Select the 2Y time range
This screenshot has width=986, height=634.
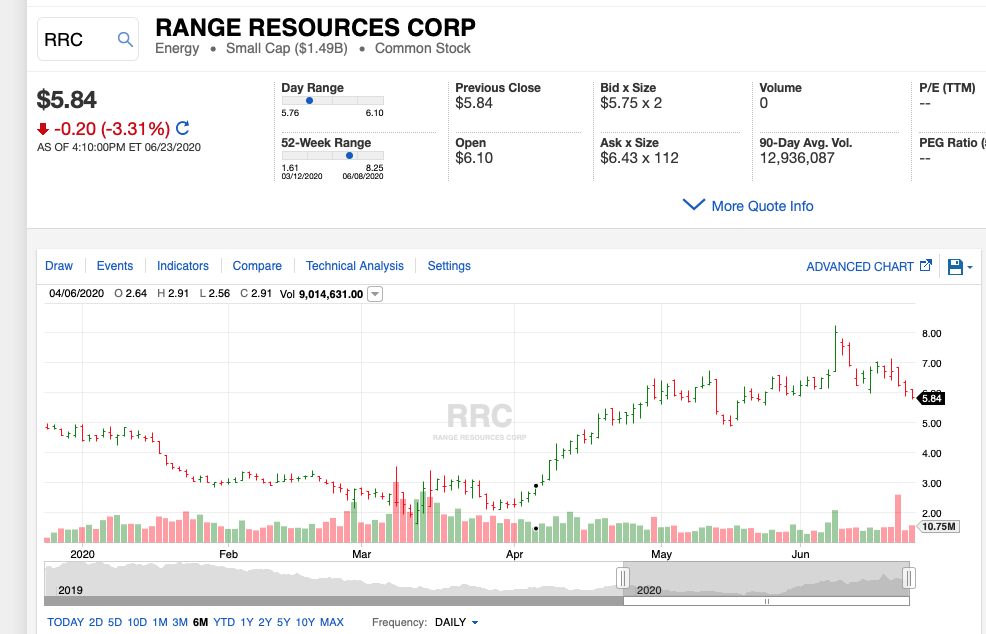coord(265,622)
